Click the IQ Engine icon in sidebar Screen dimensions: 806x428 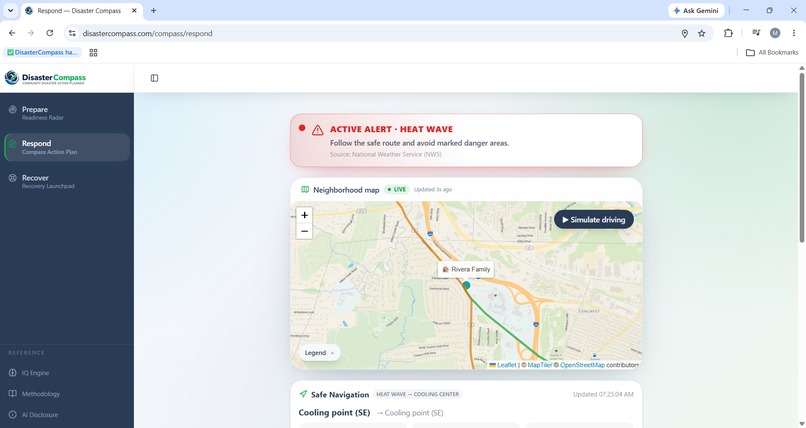point(12,373)
